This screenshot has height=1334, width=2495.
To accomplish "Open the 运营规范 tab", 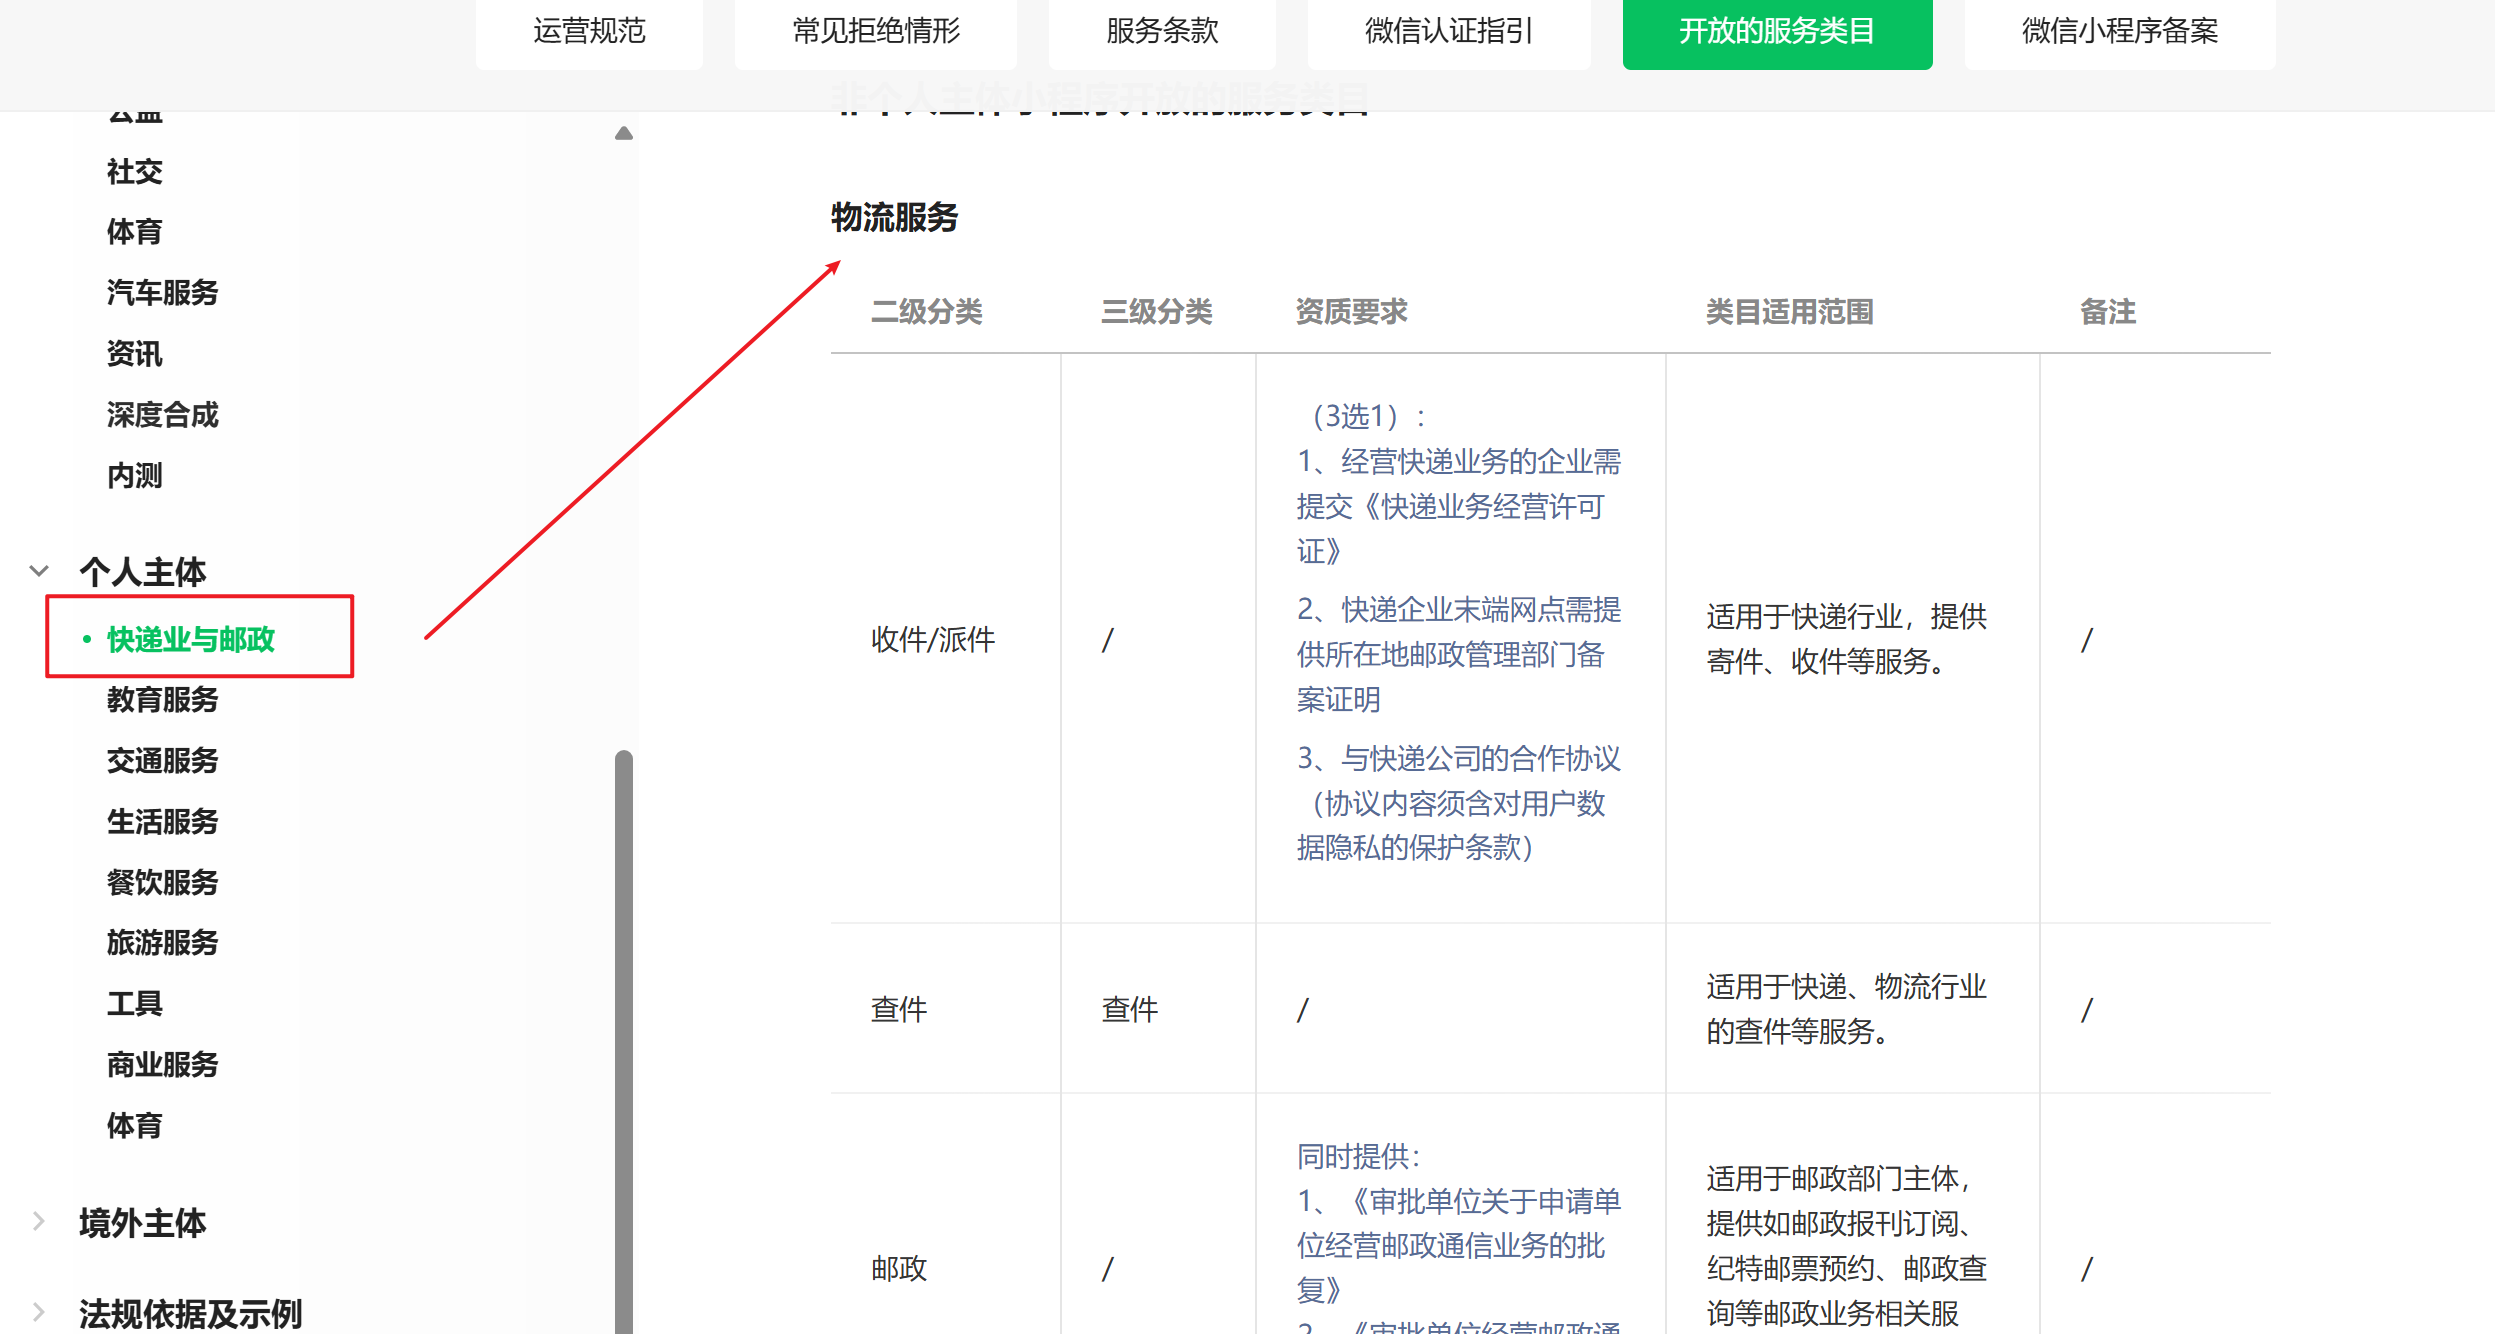I will [x=589, y=31].
